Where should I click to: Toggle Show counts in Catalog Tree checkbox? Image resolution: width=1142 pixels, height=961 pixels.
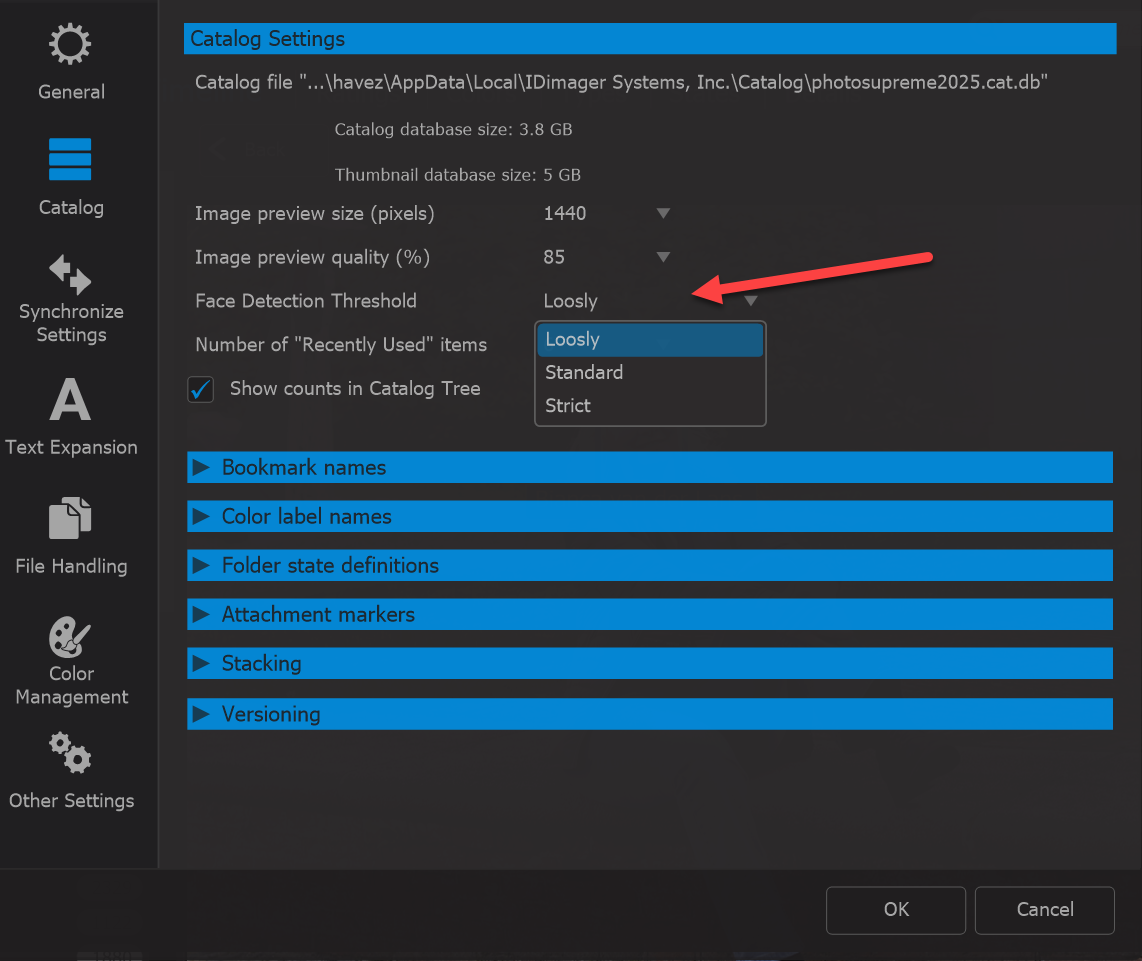200,389
